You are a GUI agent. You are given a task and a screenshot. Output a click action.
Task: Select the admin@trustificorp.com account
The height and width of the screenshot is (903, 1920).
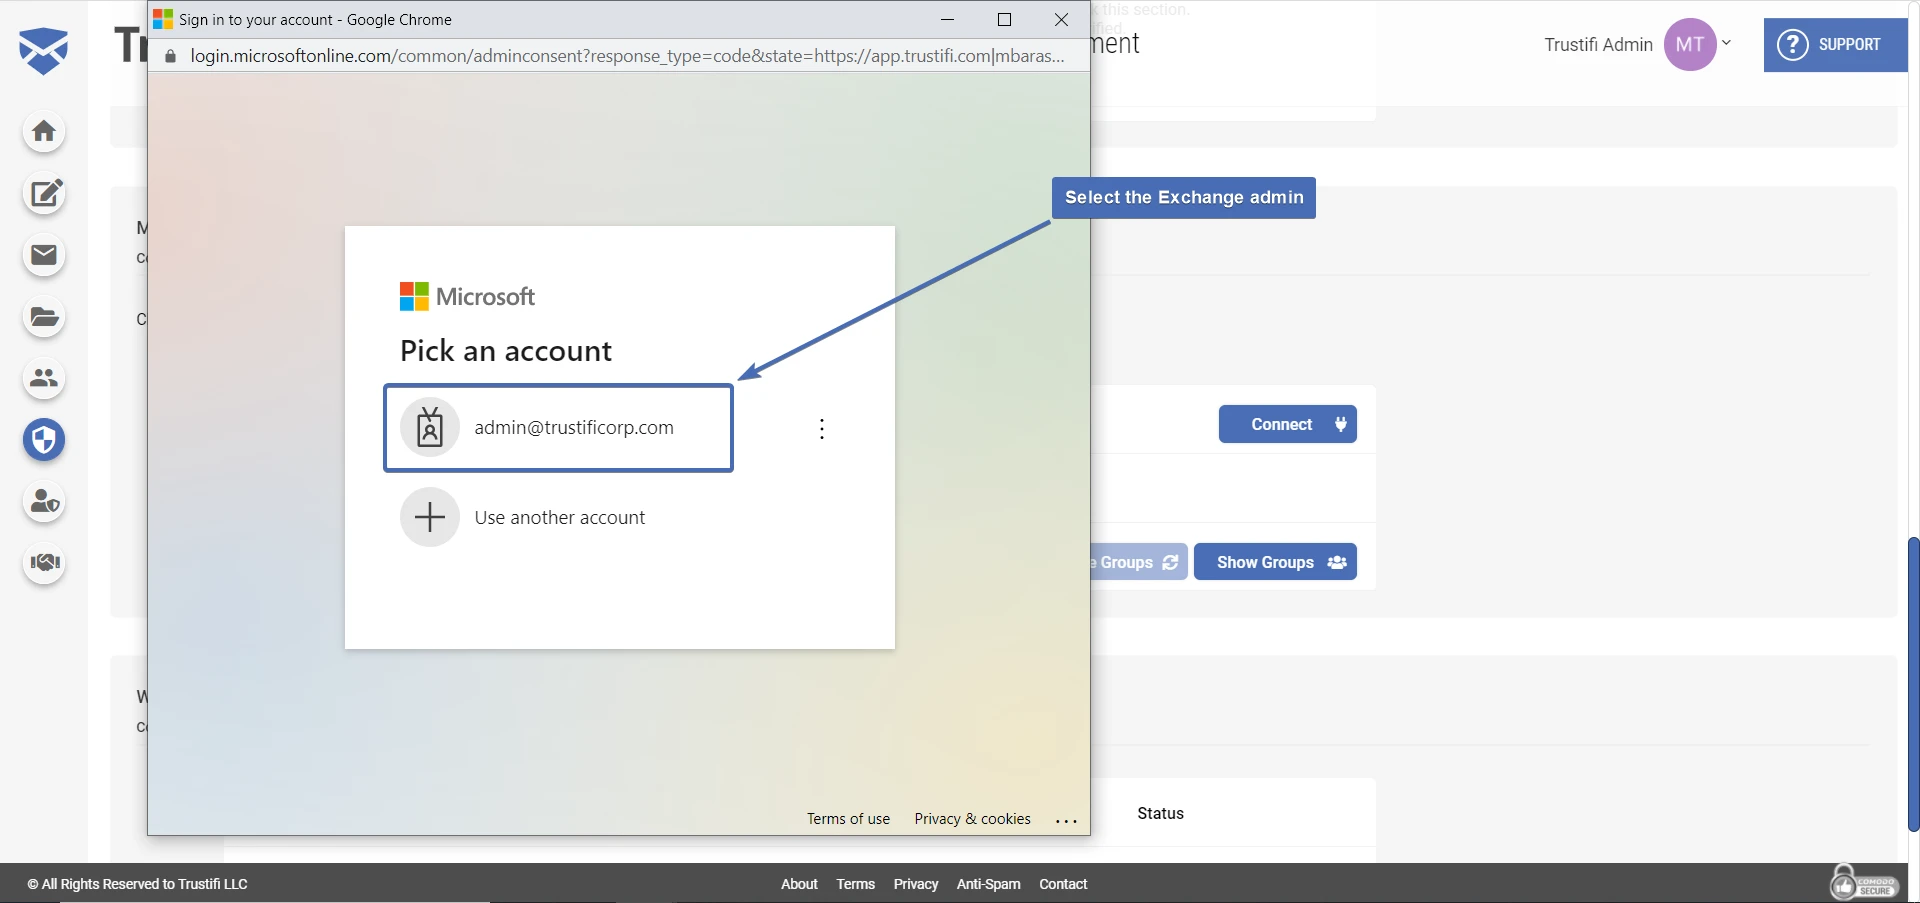click(559, 428)
